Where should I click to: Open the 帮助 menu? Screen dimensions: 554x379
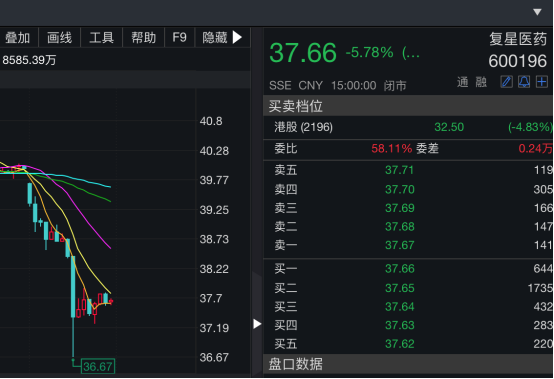click(x=143, y=37)
